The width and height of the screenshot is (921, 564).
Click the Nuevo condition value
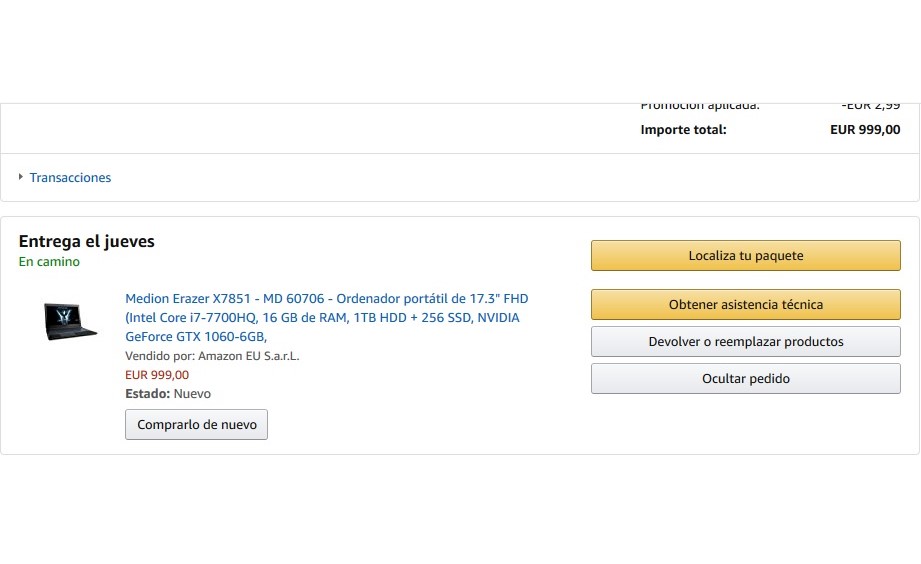point(193,394)
